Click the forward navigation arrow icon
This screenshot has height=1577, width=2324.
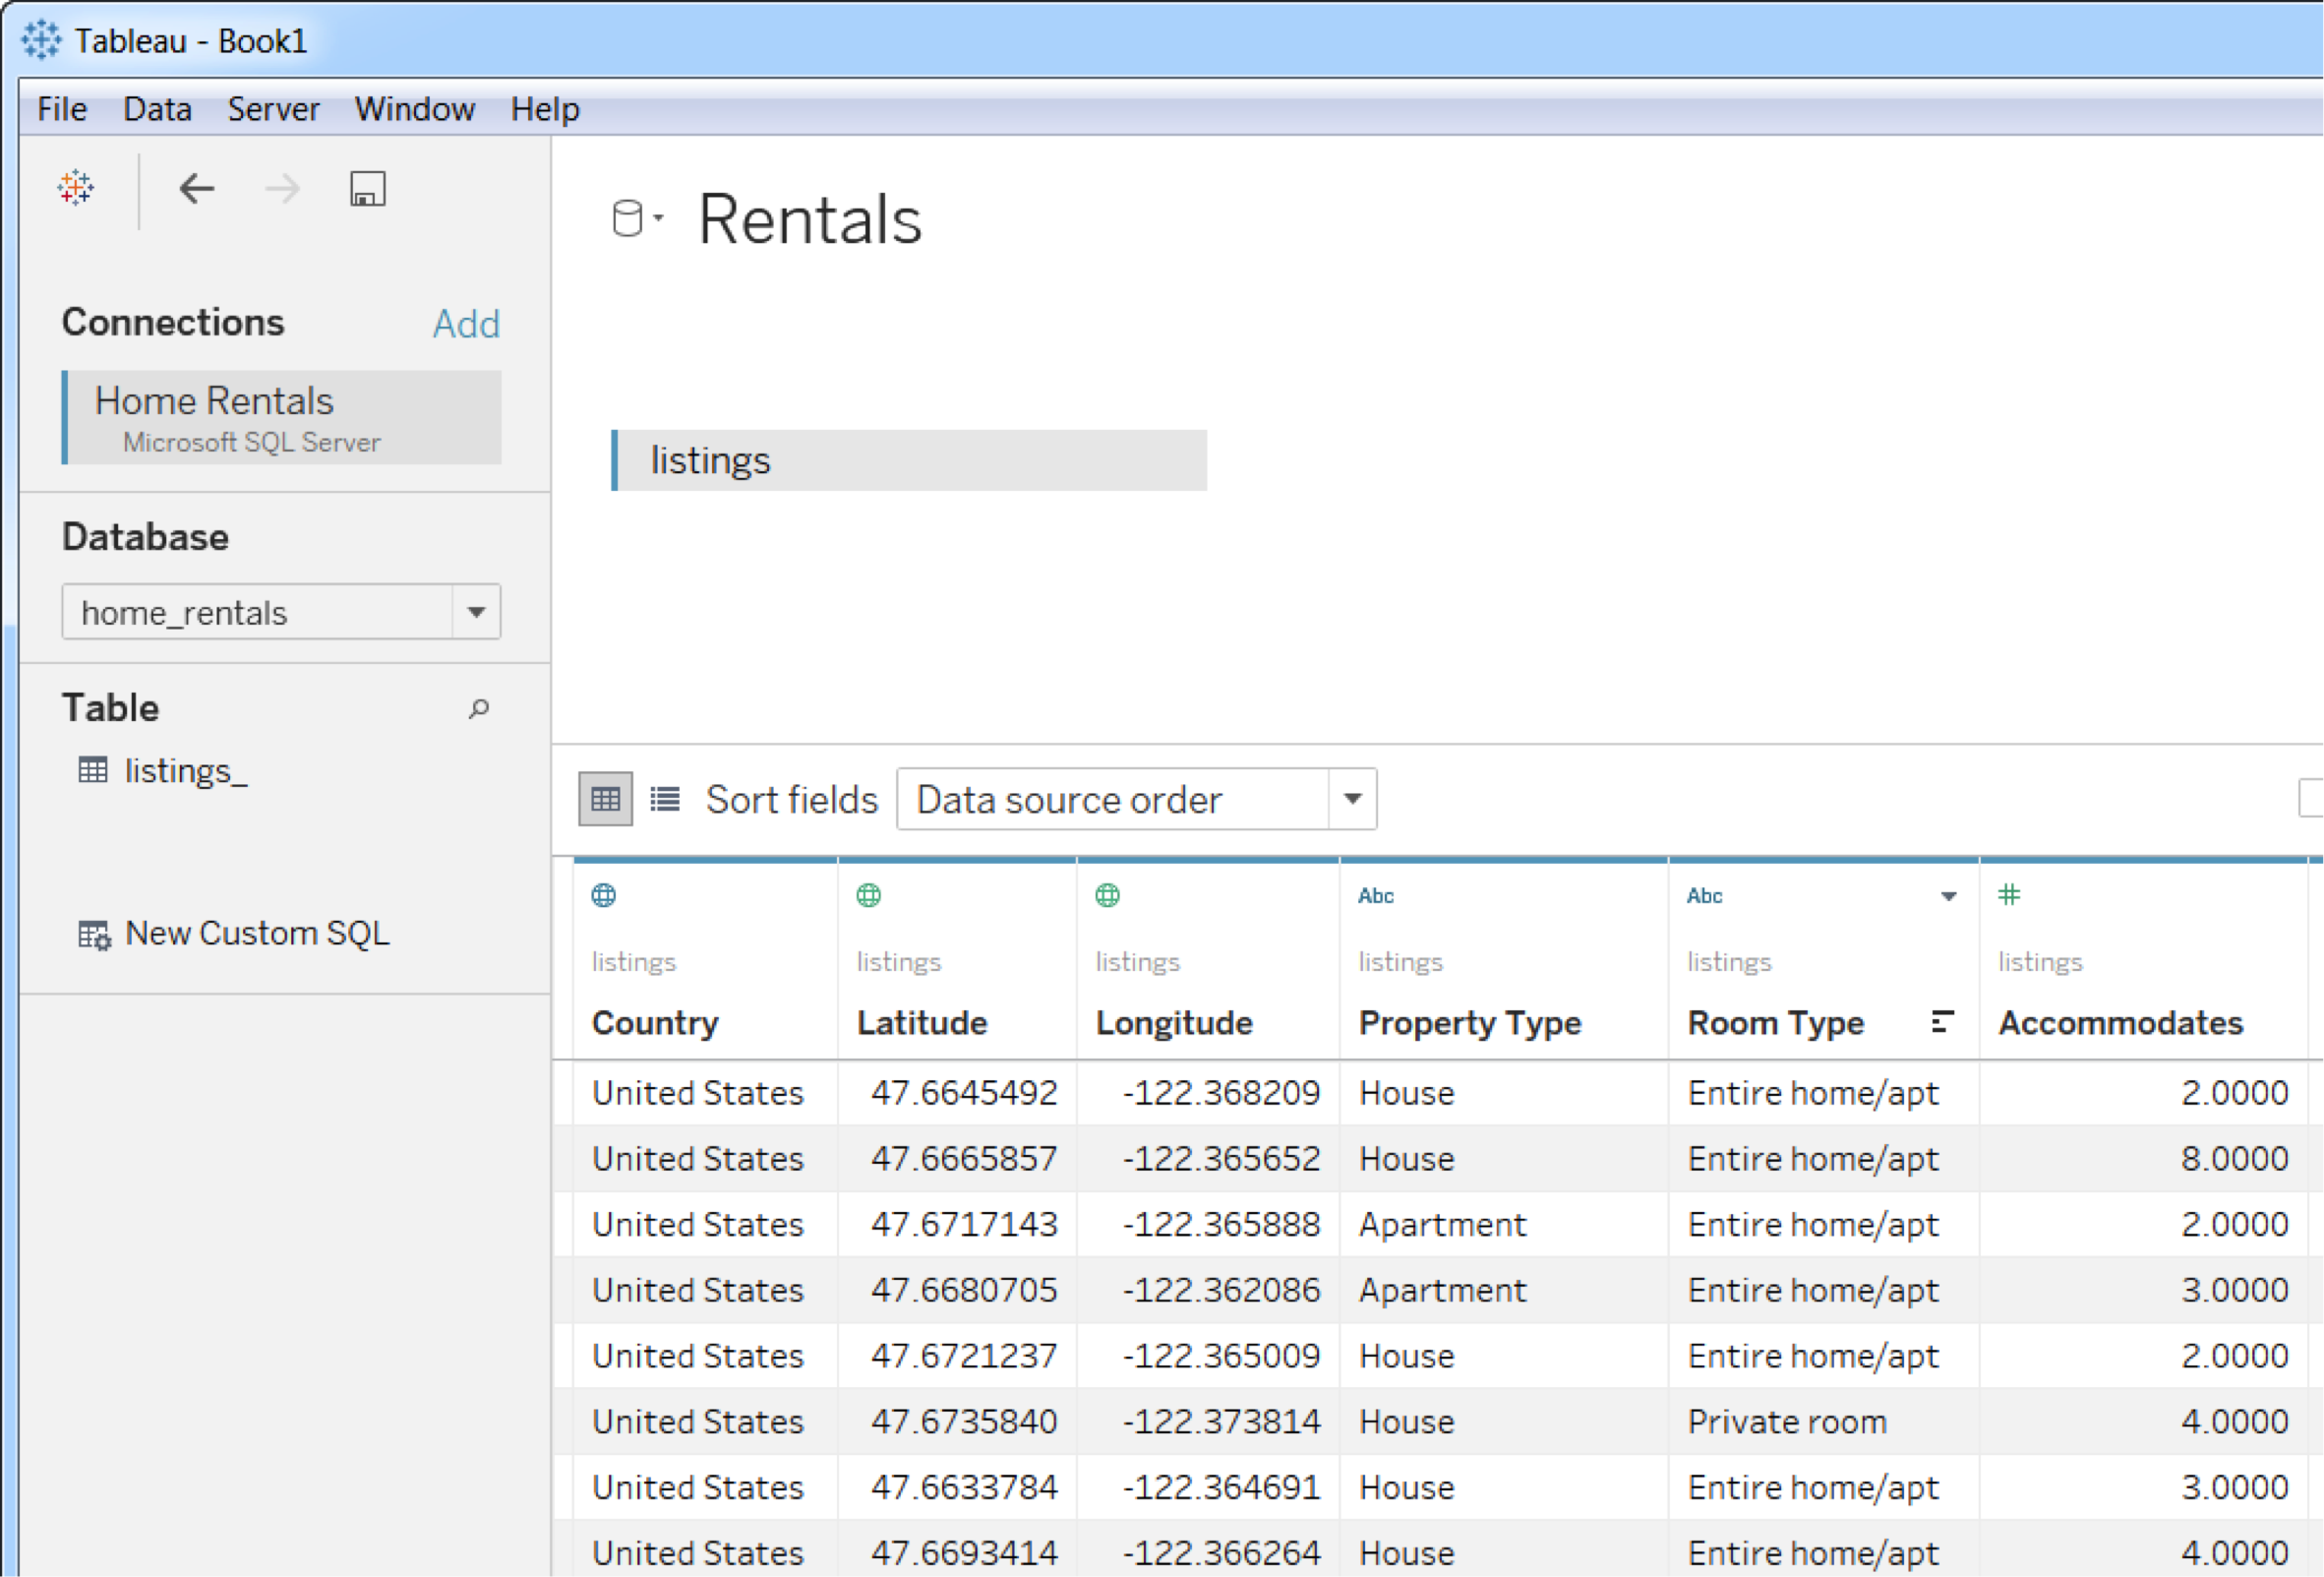[x=279, y=188]
